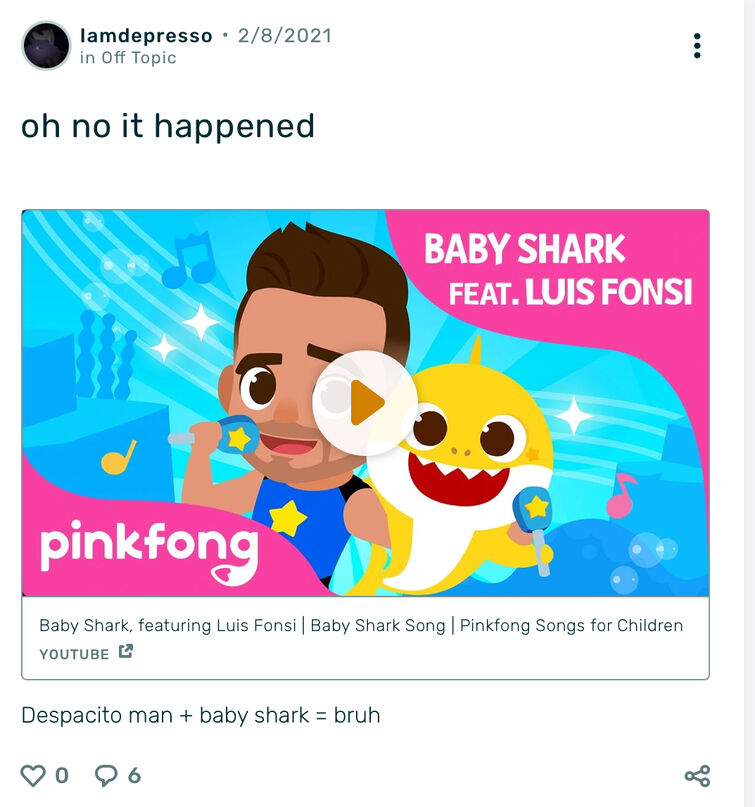Image resolution: width=755 pixels, height=807 pixels.
Task: Click the YOUTUBE source label
Action: 74,654
